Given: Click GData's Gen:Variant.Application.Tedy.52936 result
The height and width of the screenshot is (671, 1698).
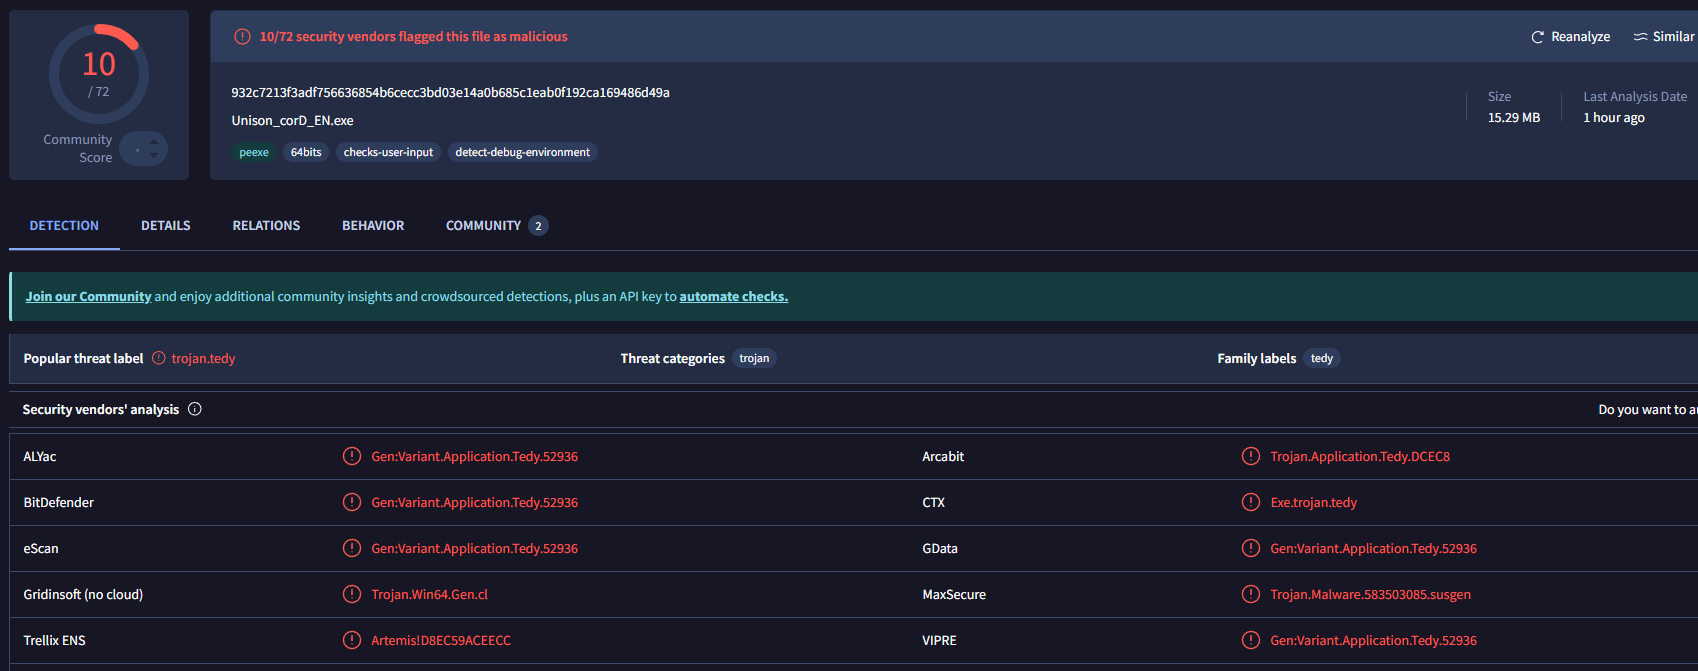Looking at the screenshot, I should tap(1374, 549).
